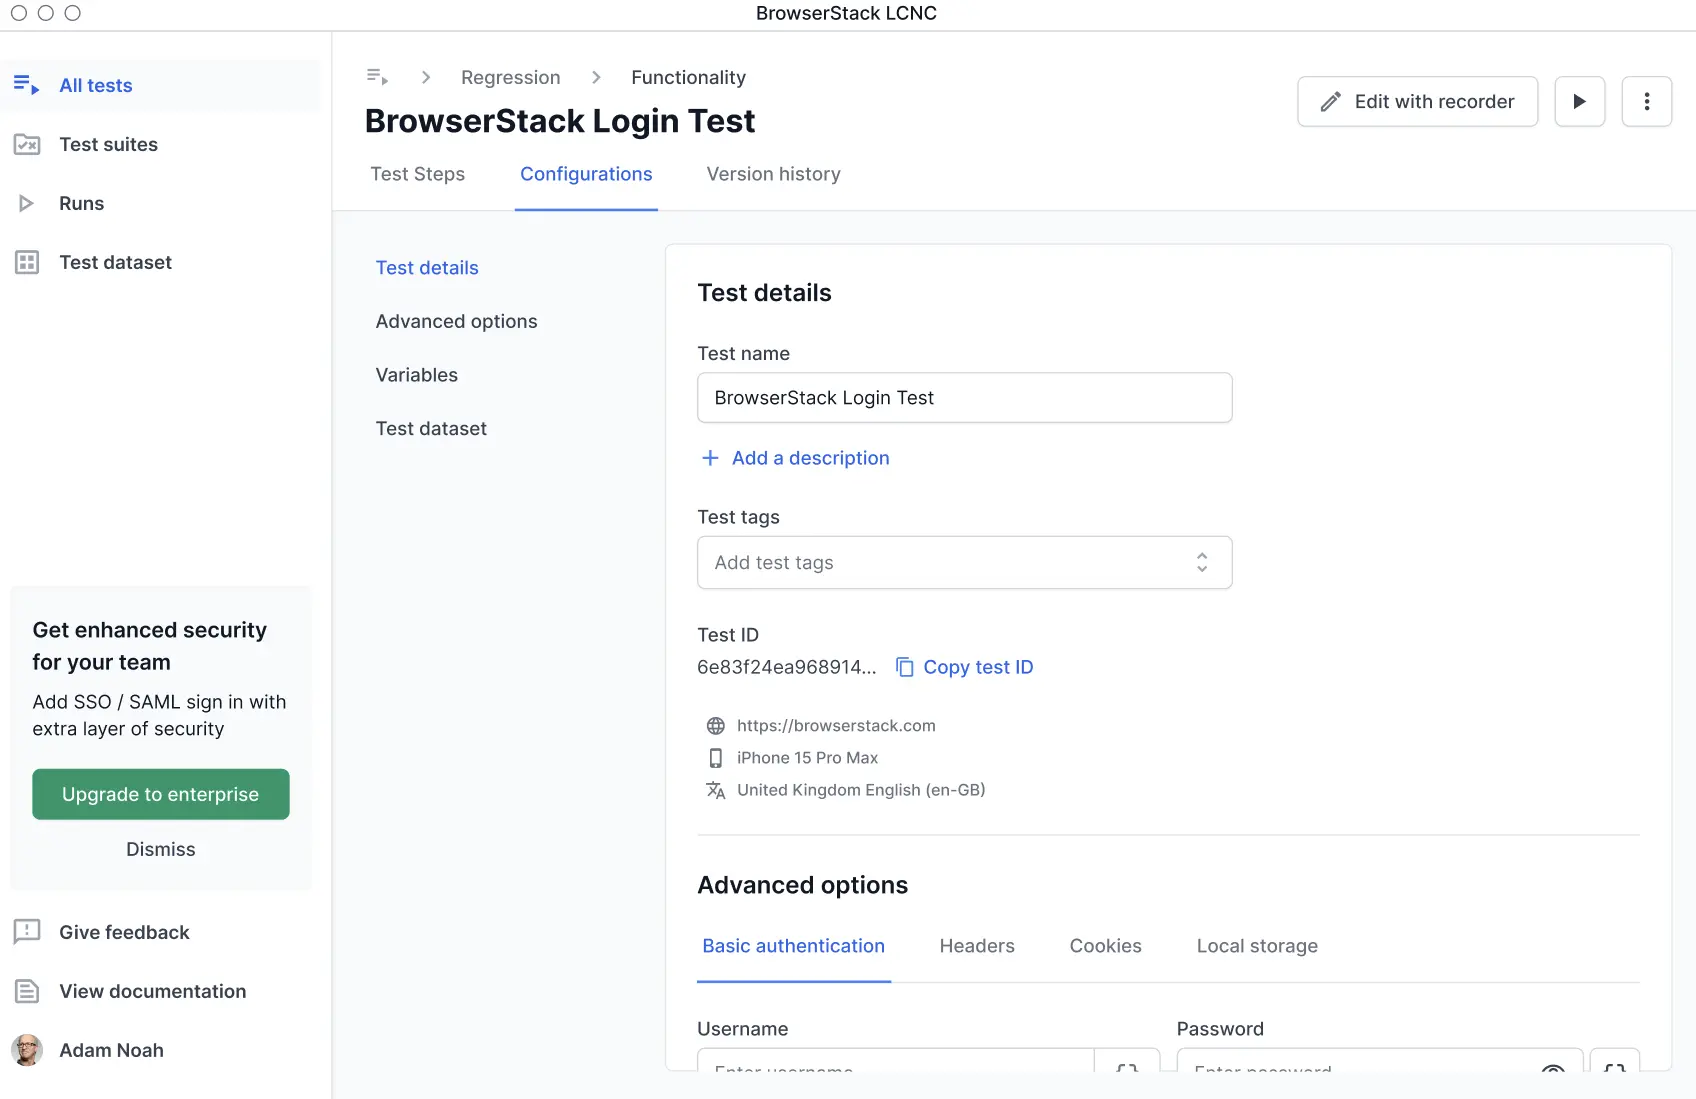
Task: Click Edit with recorder button
Action: pos(1417,102)
